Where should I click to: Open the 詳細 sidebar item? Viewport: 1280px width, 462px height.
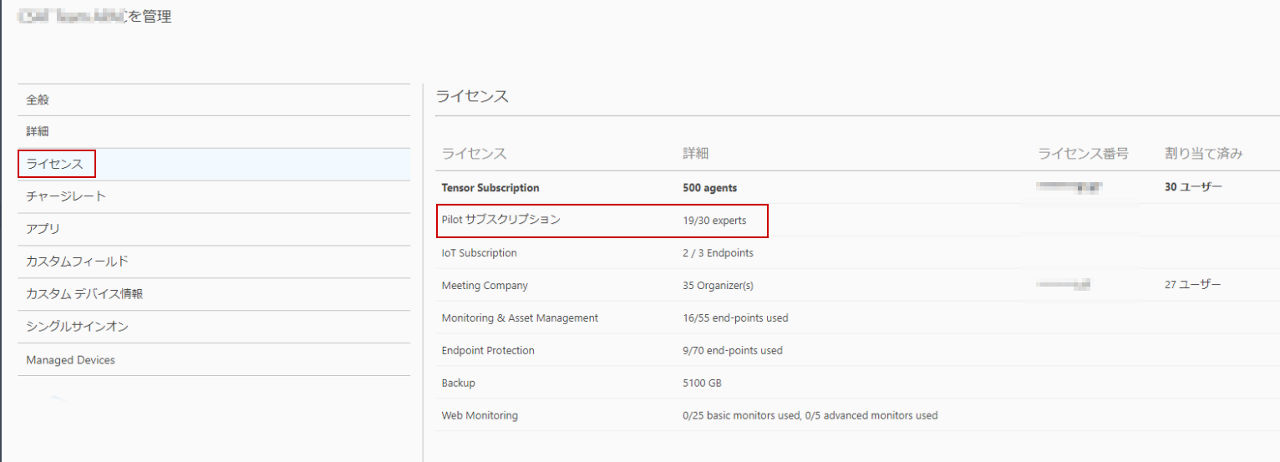tap(214, 132)
